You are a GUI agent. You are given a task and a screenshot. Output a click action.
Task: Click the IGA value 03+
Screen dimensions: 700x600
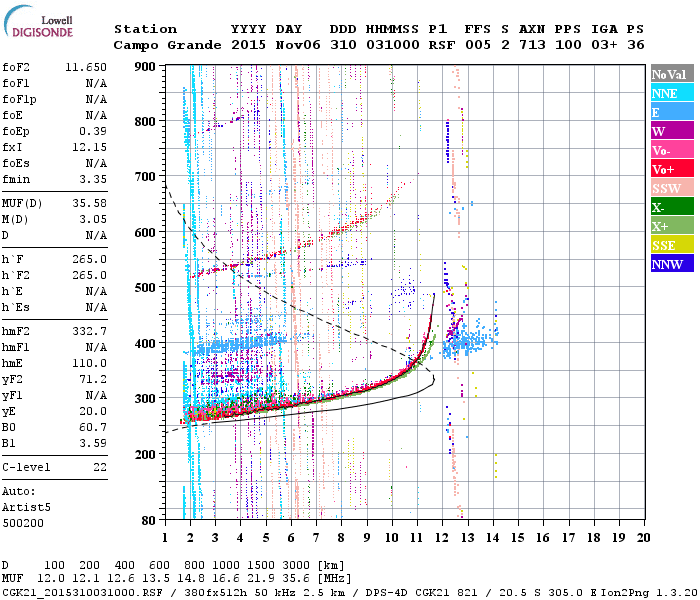(x=604, y=45)
